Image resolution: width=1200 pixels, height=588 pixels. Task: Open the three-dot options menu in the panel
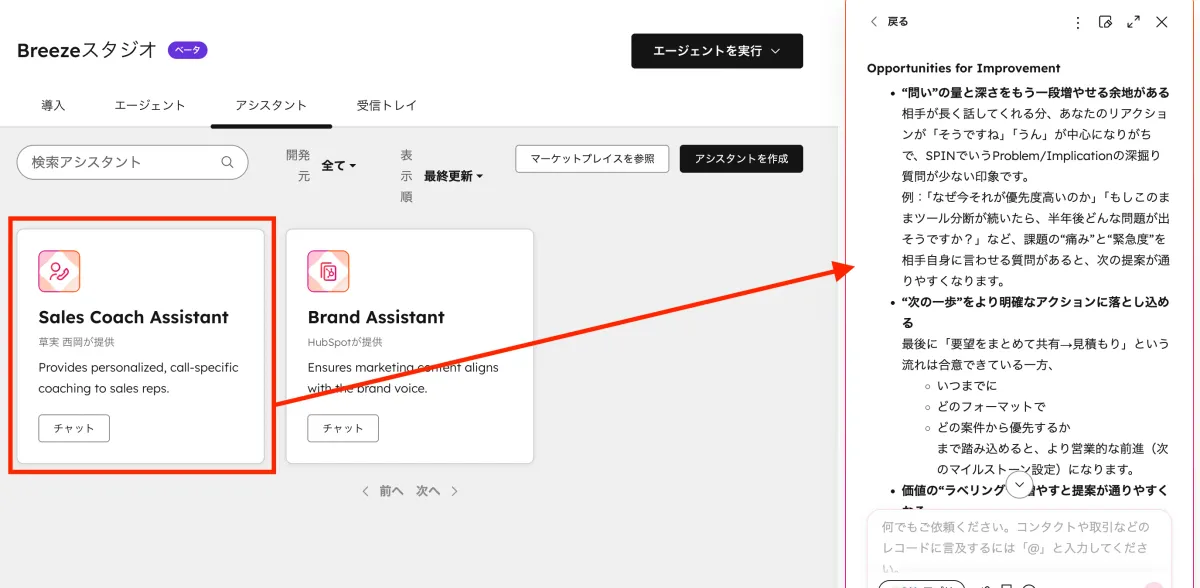1077,21
